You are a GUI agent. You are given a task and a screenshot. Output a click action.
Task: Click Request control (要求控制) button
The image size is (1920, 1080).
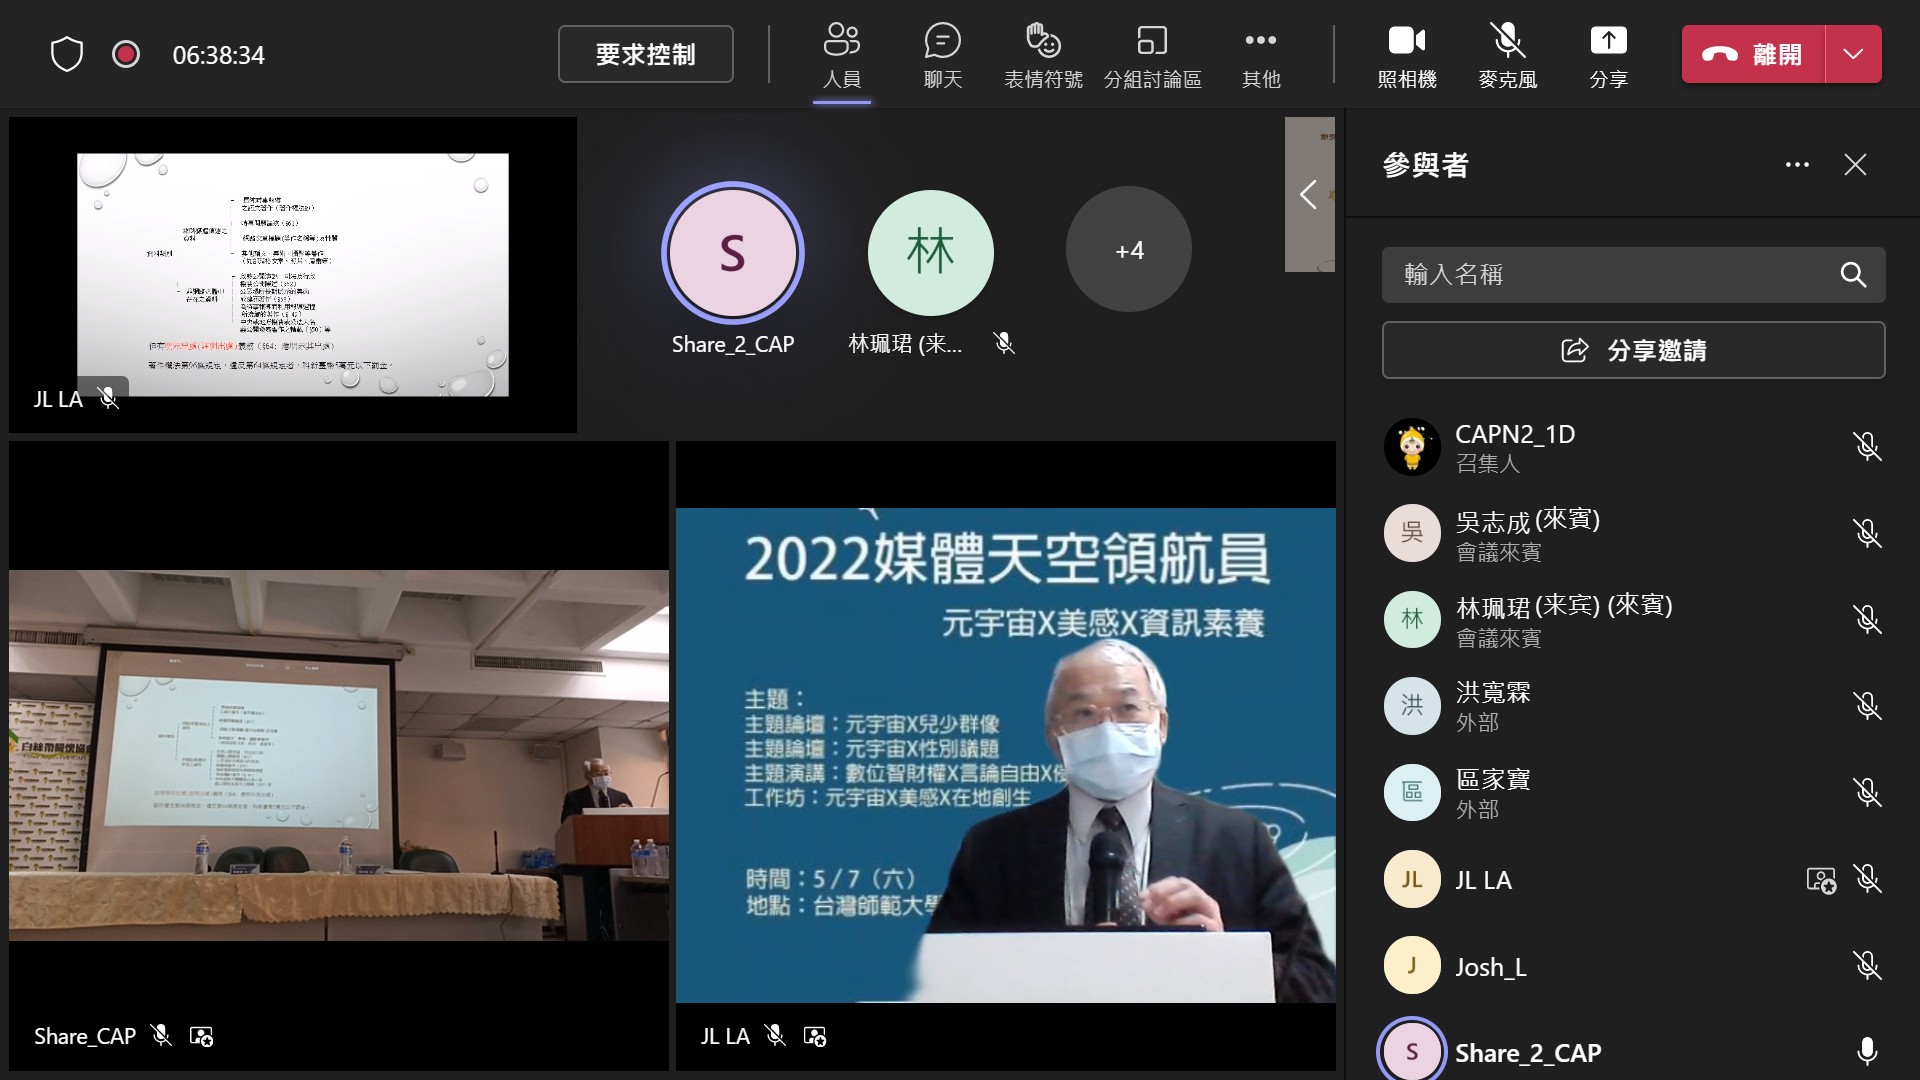pyautogui.click(x=645, y=54)
